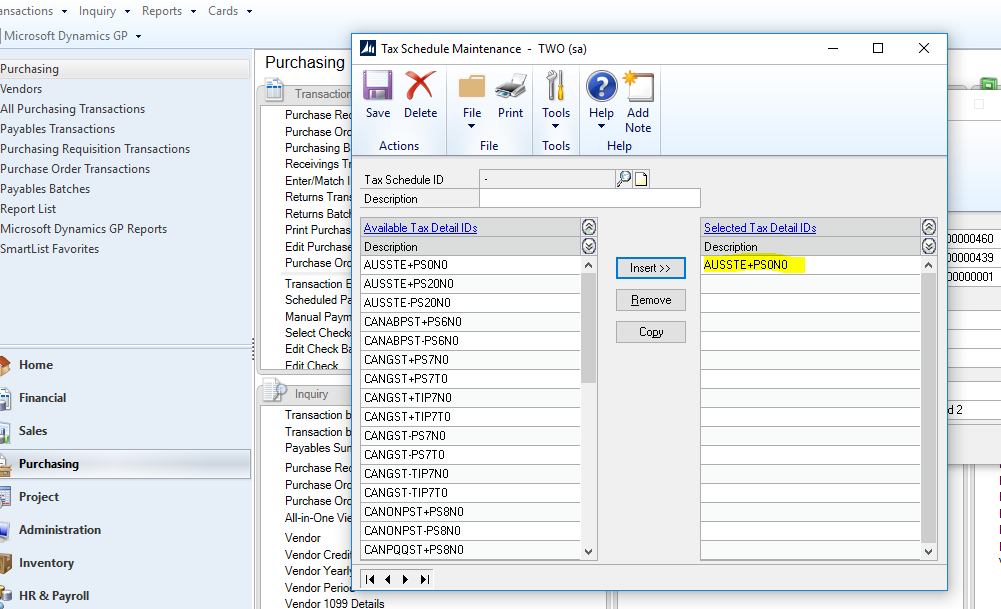This screenshot has width=1001, height=609.
Task: Open the Tools dropdown arrow in toolbar
Action: point(555,126)
